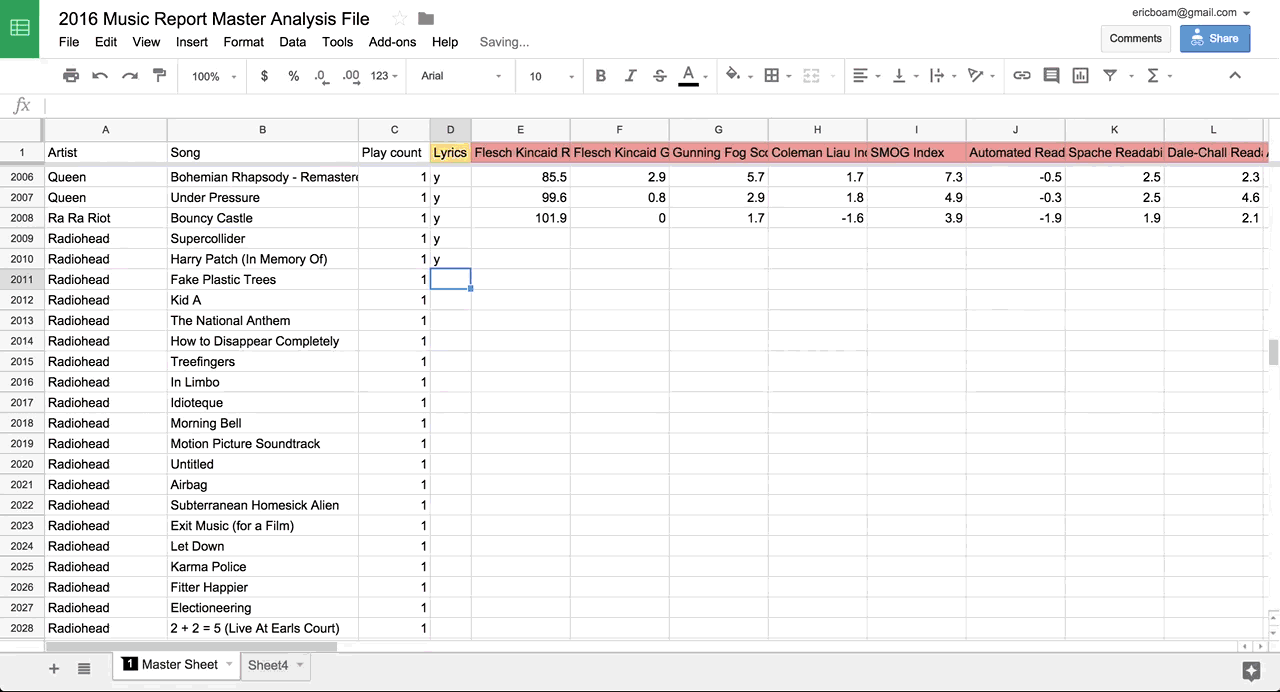Insert a chart
Image resolution: width=1280 pixels, height=692 pixels.
[x=1080, y=76]
